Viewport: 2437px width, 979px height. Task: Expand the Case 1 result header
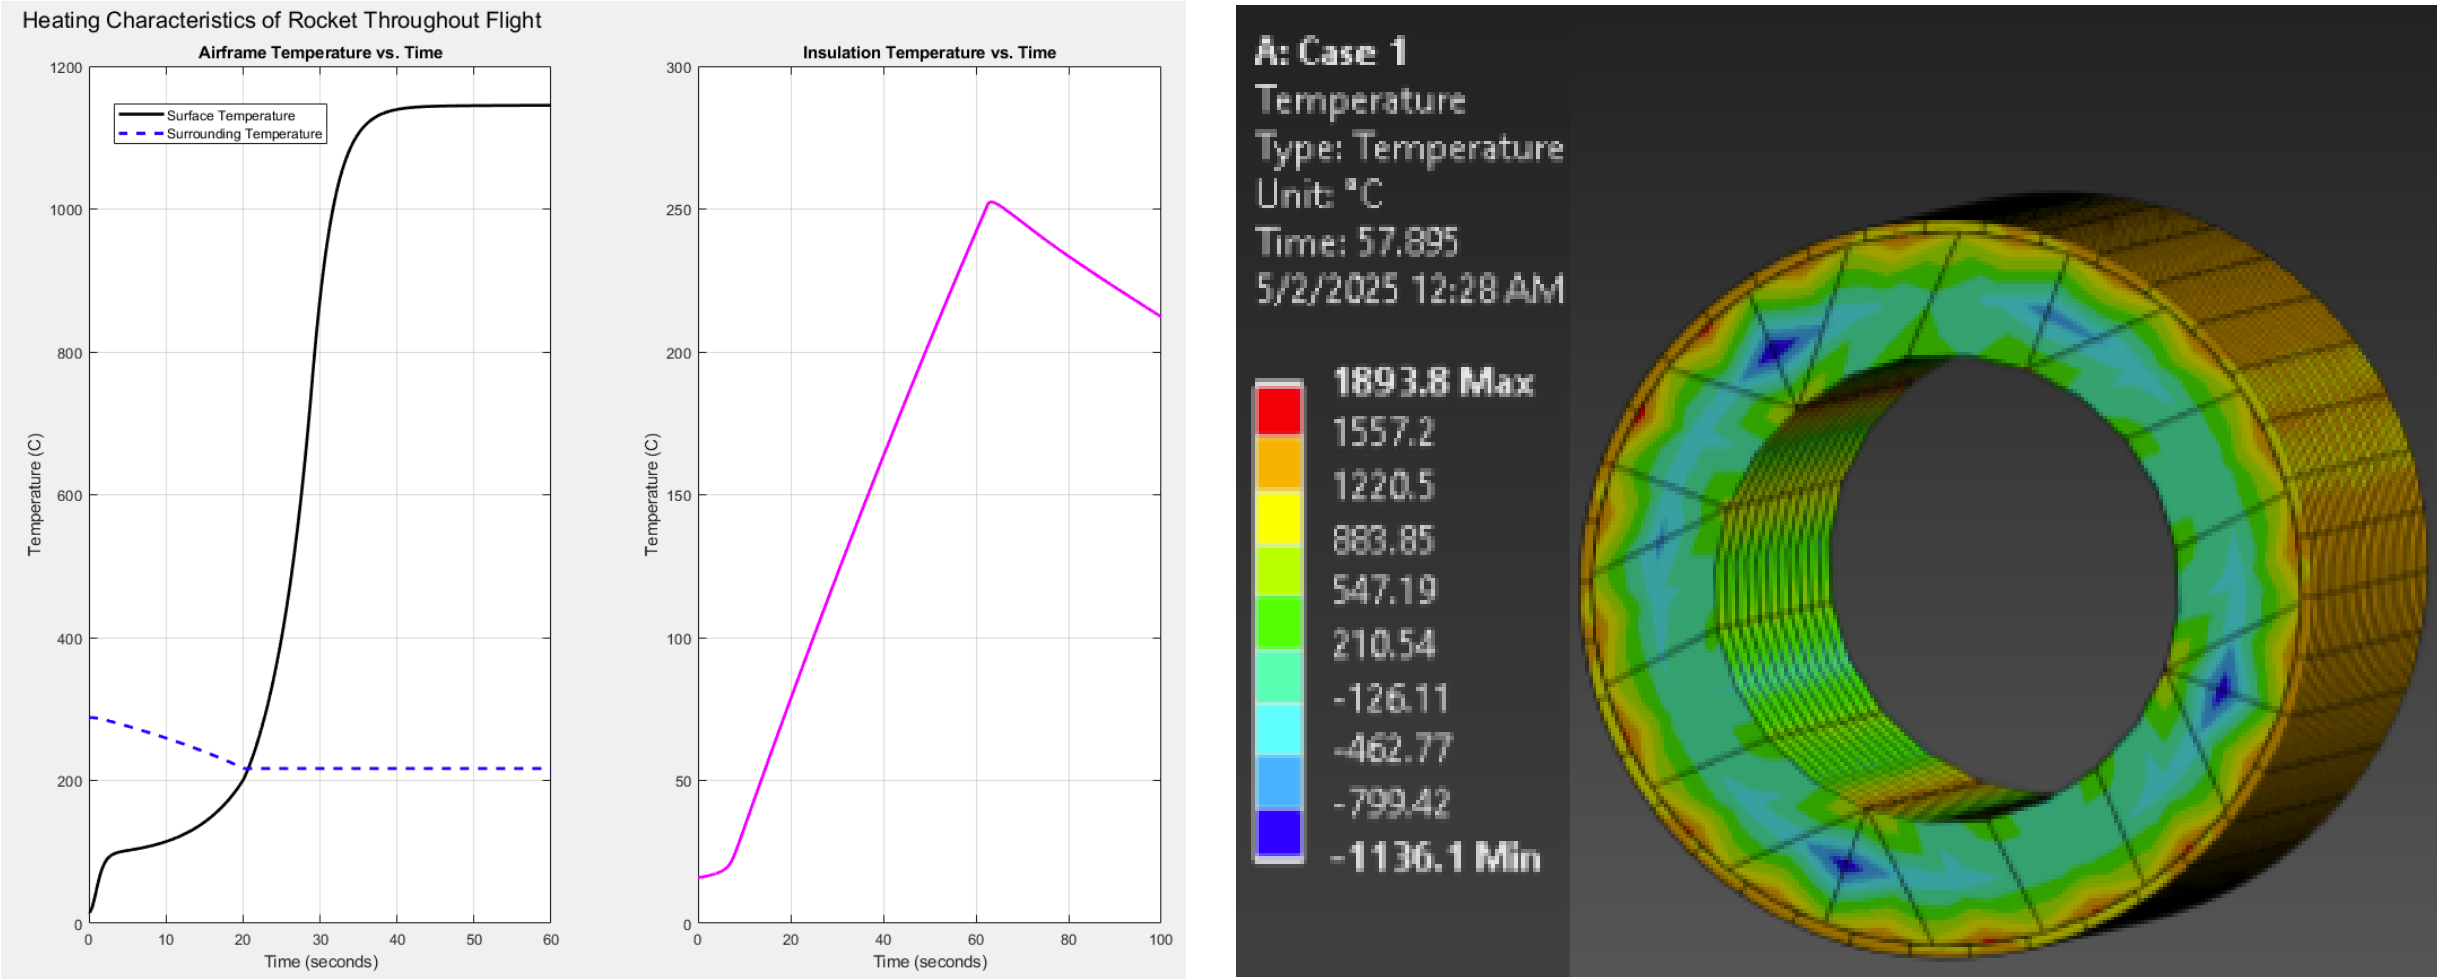(1333, 53)
